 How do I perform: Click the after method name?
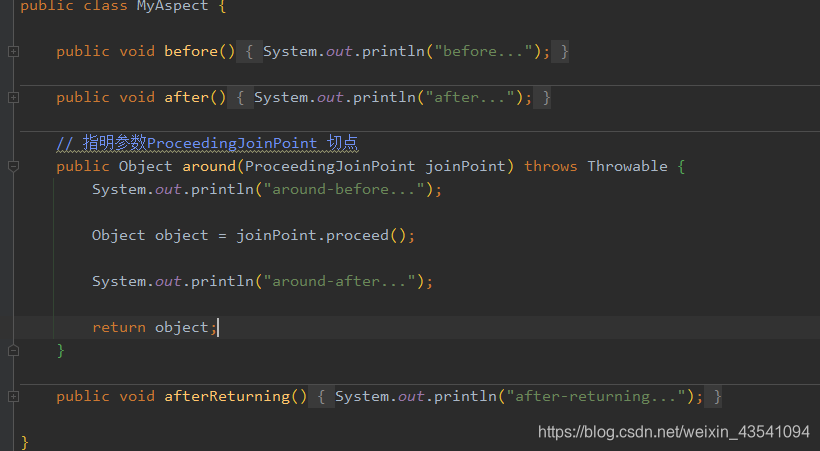coord(186,97)
